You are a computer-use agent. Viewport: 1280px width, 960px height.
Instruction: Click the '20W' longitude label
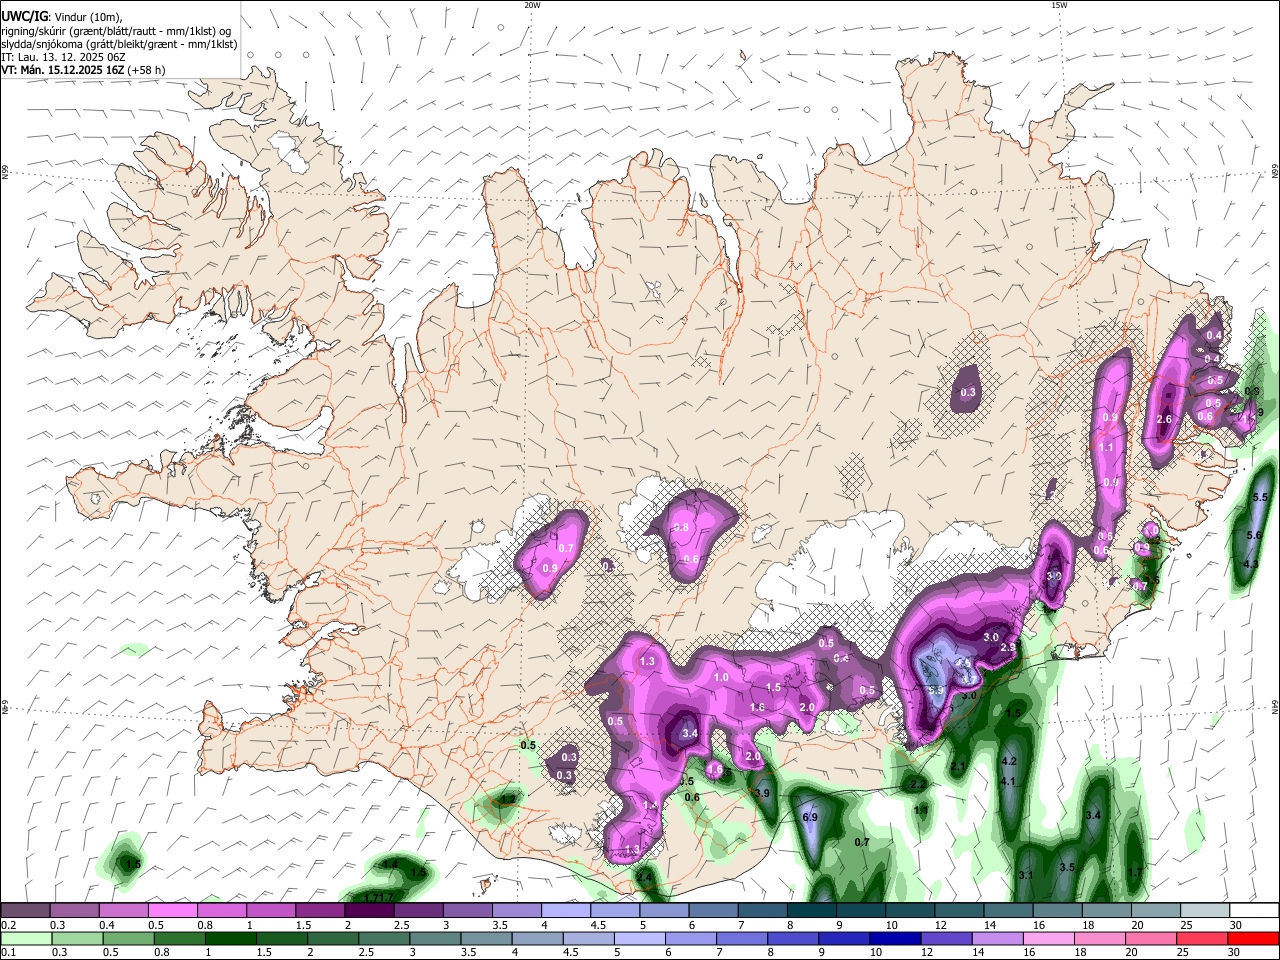click(532, 5)
